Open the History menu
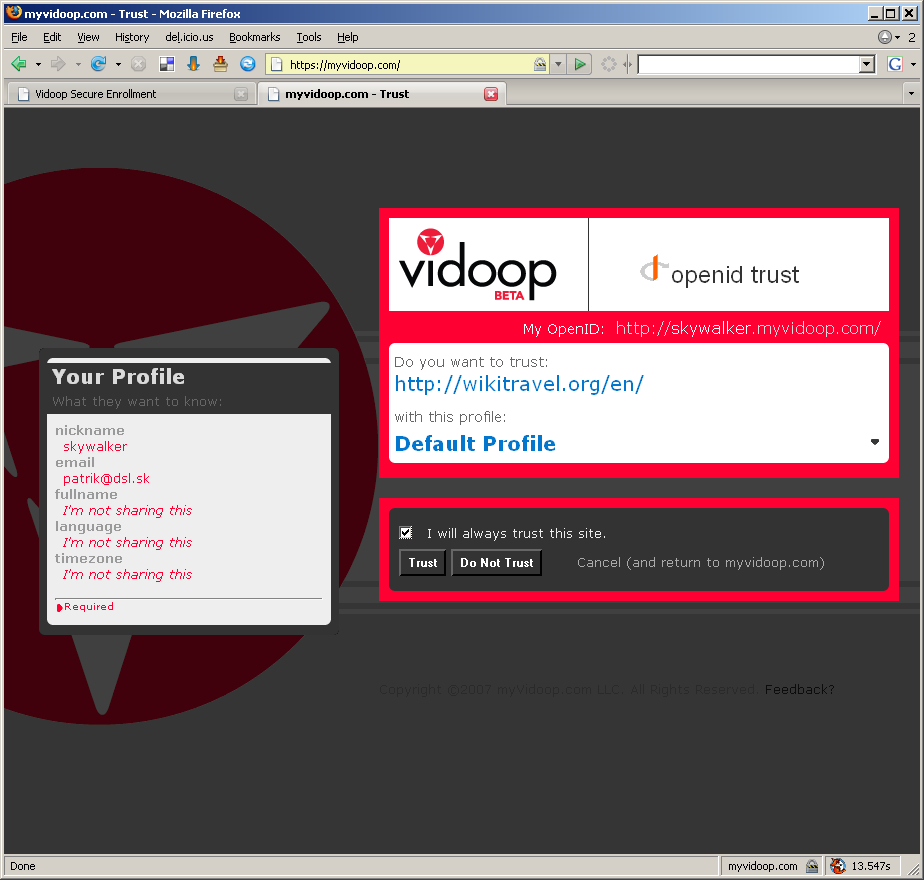Image resolution: width=924 pixels, height=880 pixels. pyautogui.click(x=132, y=37)
